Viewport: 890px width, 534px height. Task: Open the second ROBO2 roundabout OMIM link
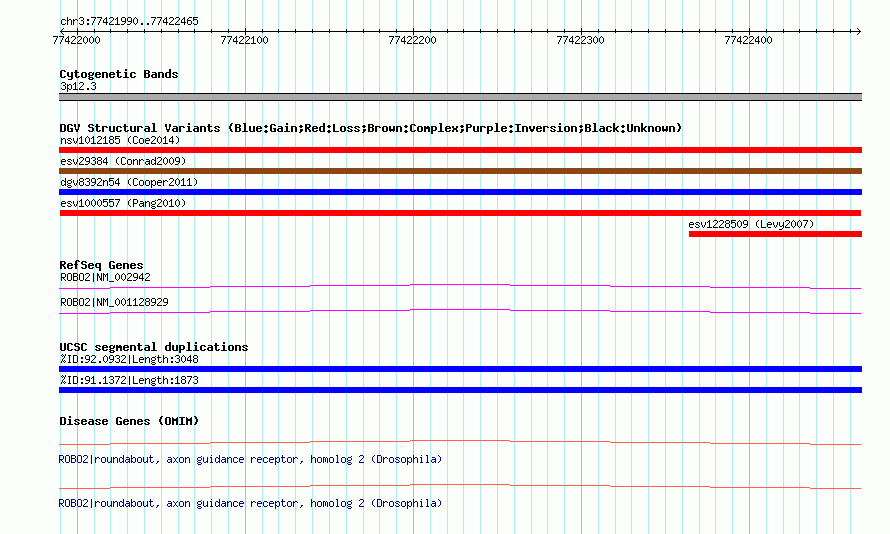[x=250, y=503]
